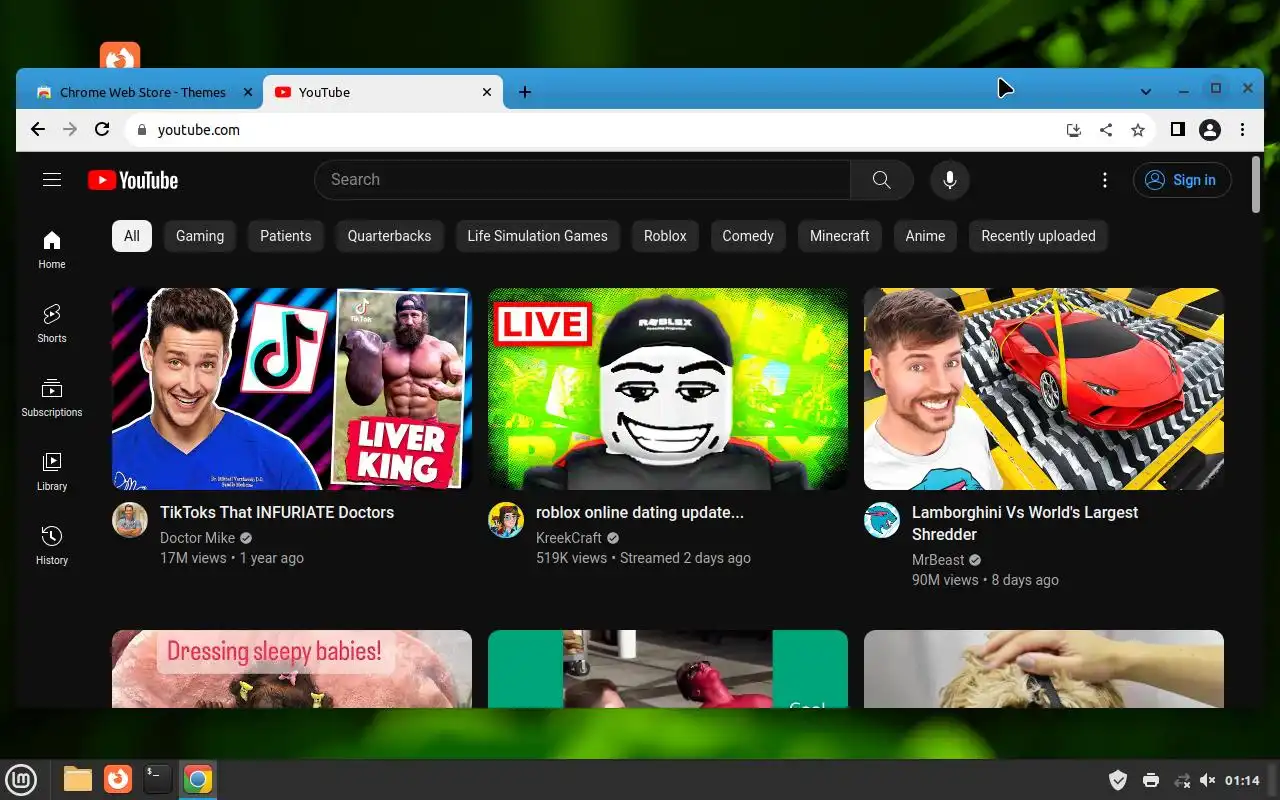Click KreekCraft channel avatar

[x=506, y=520]
